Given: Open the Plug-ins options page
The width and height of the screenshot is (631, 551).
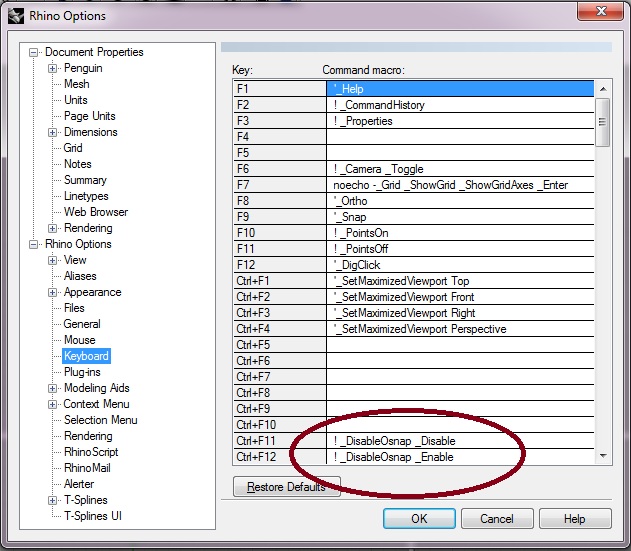Looking at the screenshot, I should 82,372.
